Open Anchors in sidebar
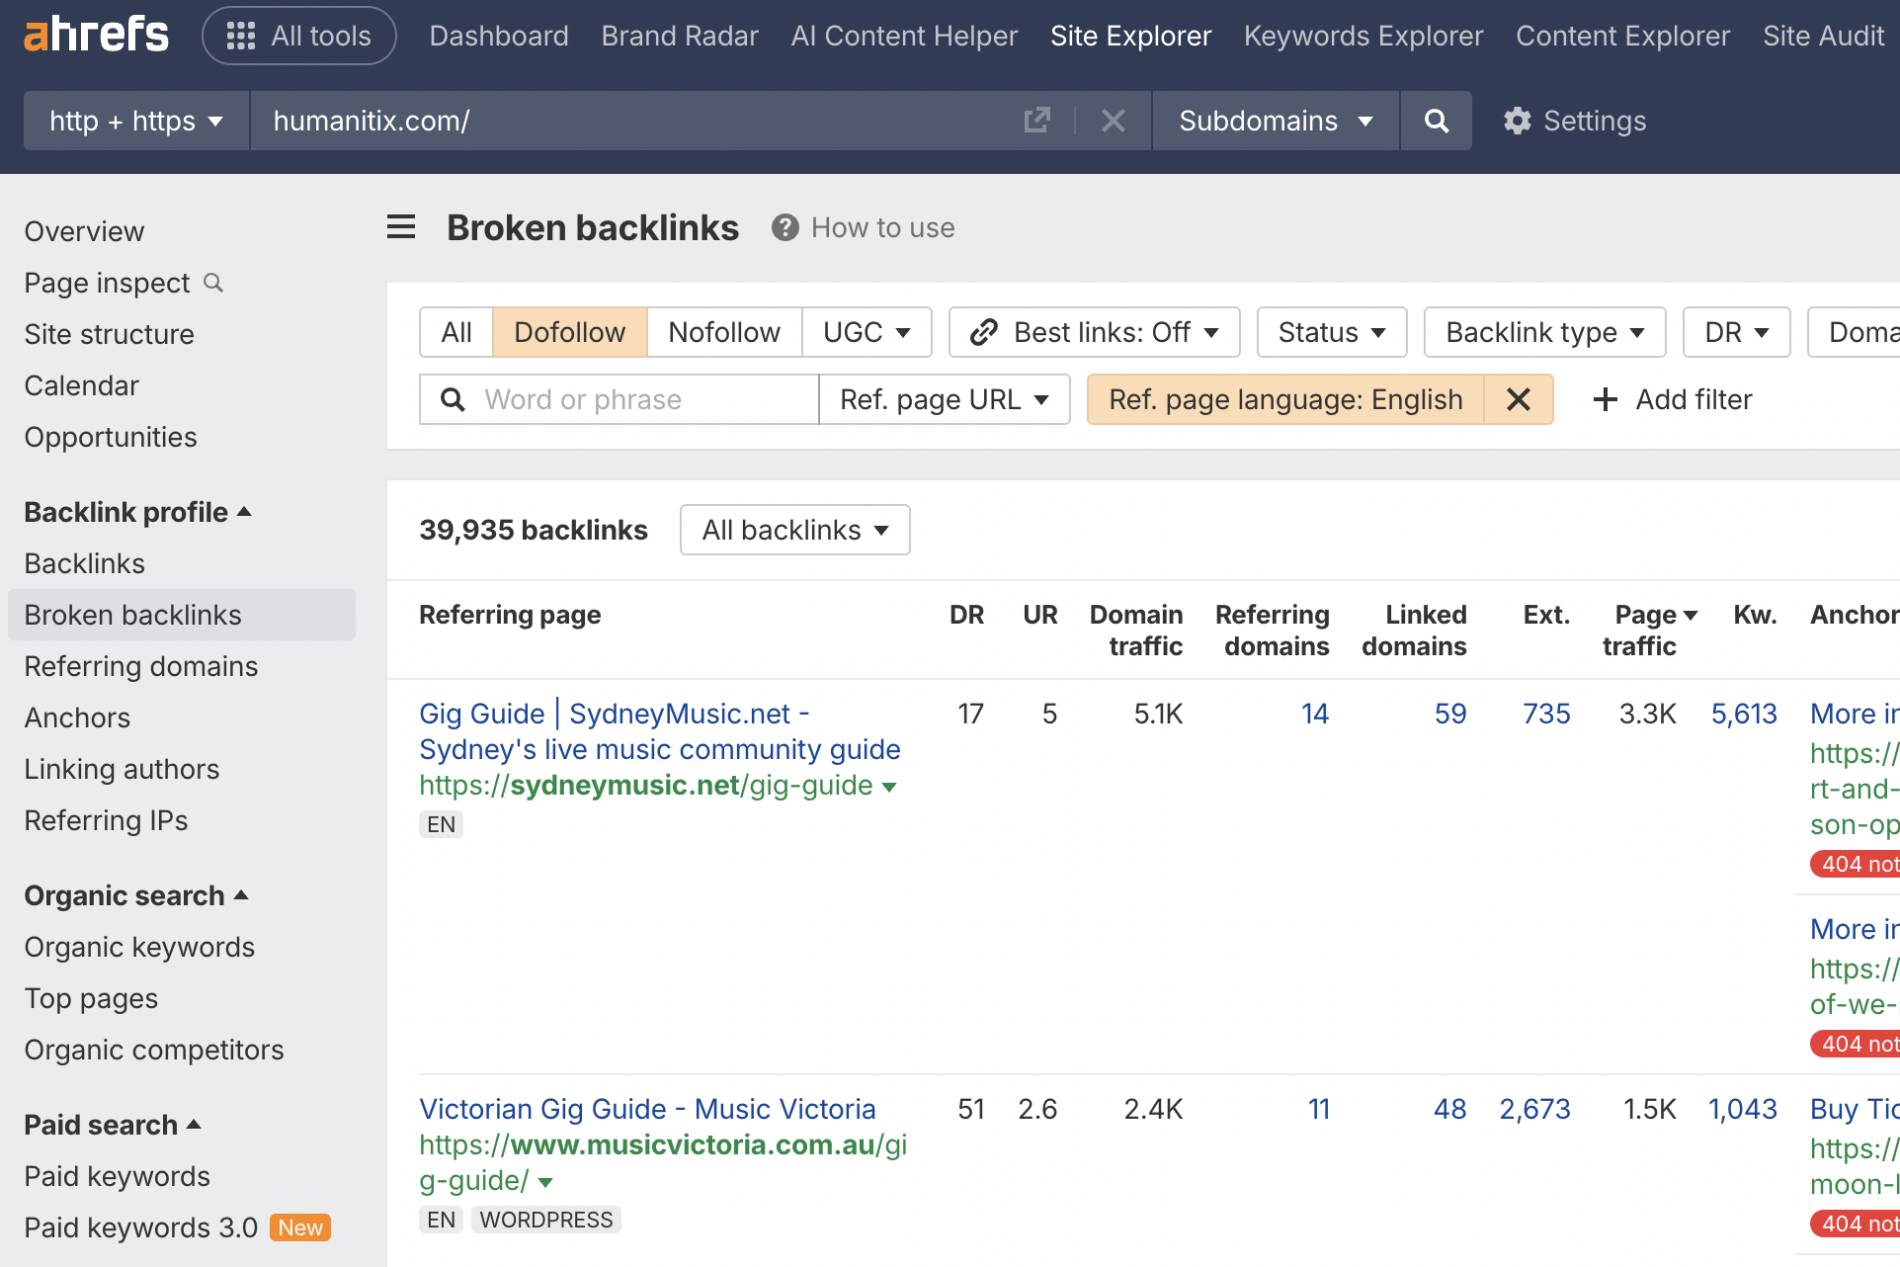This screenshot has height=1267, width=1900. click(x=77, y=717)
